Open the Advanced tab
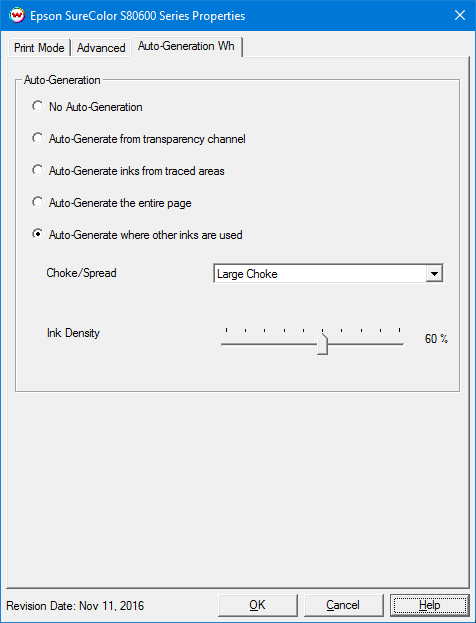The image size is (476, 623). click(x=101, y=48)
